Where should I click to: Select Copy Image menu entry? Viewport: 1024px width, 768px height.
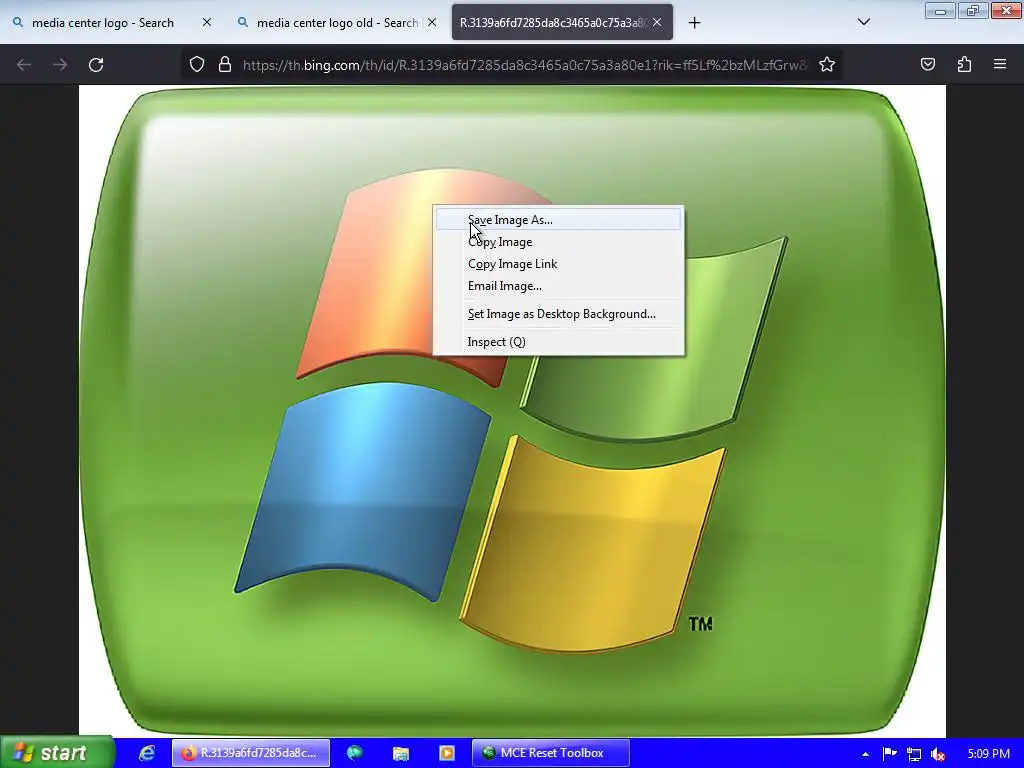[558, 242]
